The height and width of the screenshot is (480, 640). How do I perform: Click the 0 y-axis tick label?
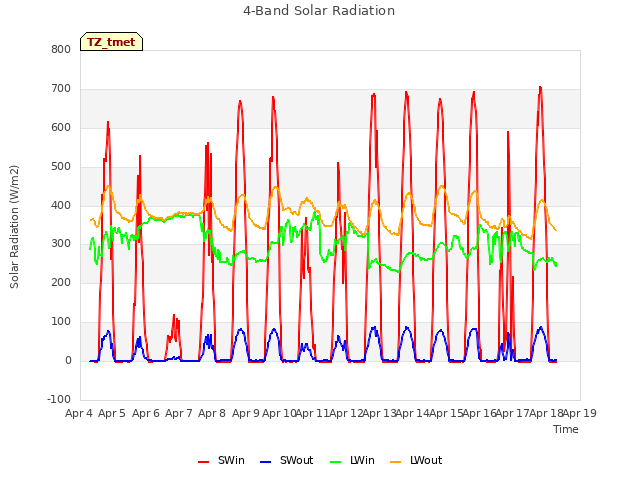[68, 360]
